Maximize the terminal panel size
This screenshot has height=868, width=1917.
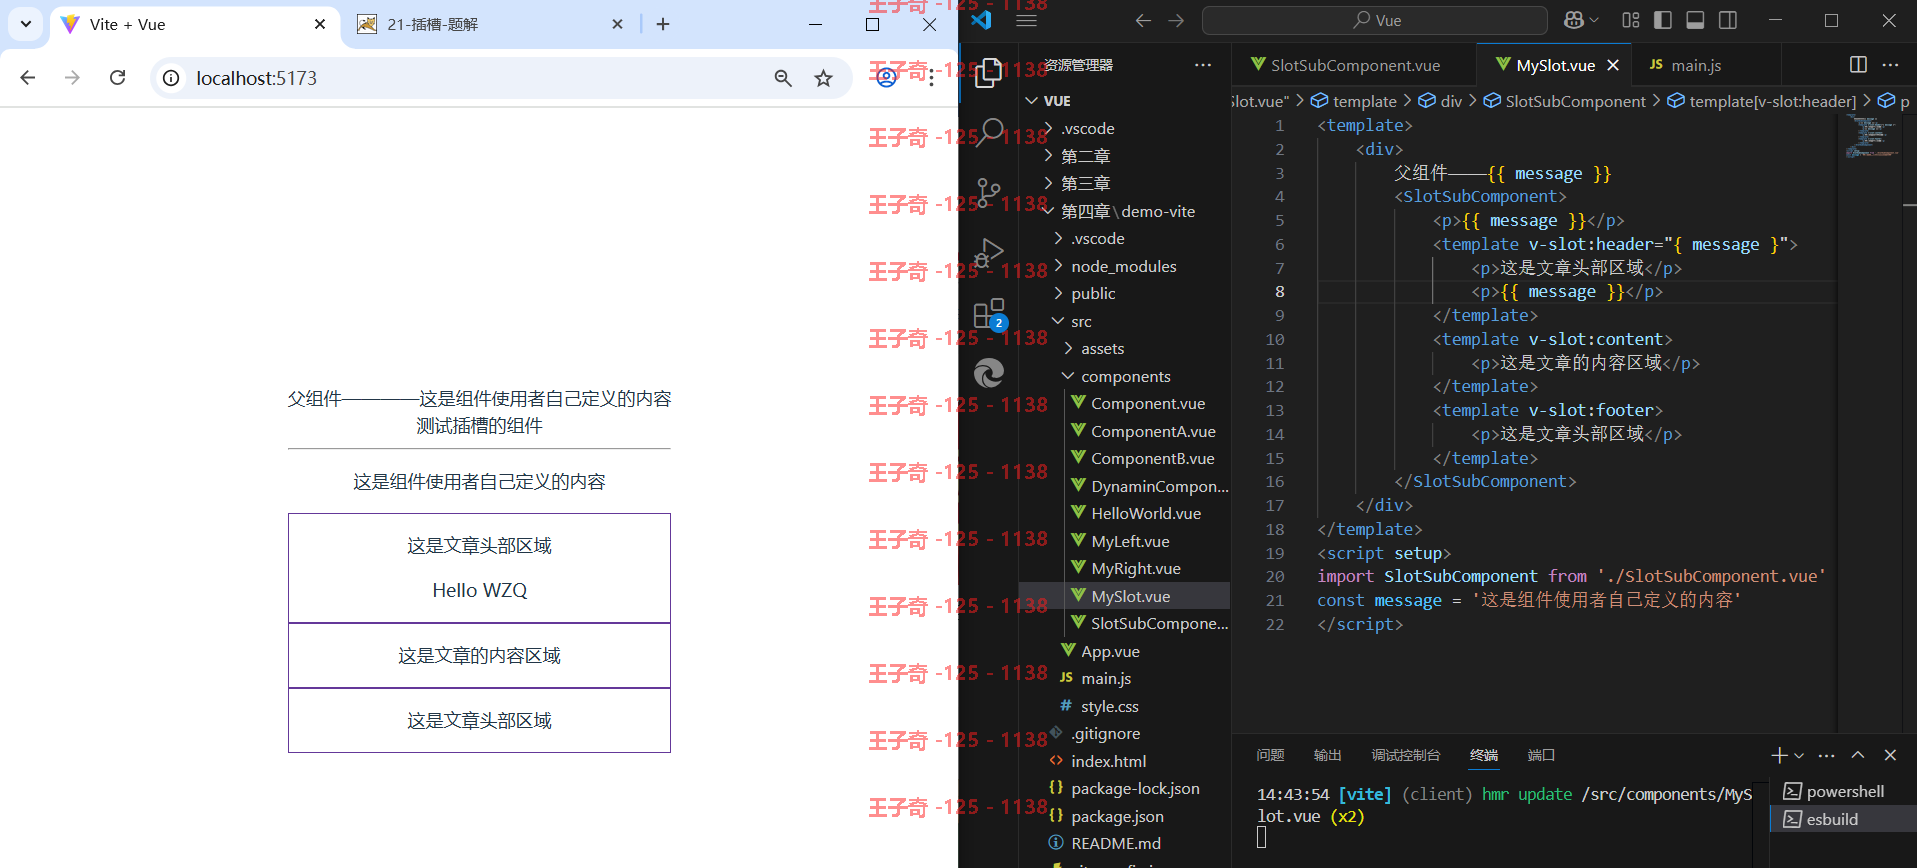pyautogui.click(x=1858, y=755)
